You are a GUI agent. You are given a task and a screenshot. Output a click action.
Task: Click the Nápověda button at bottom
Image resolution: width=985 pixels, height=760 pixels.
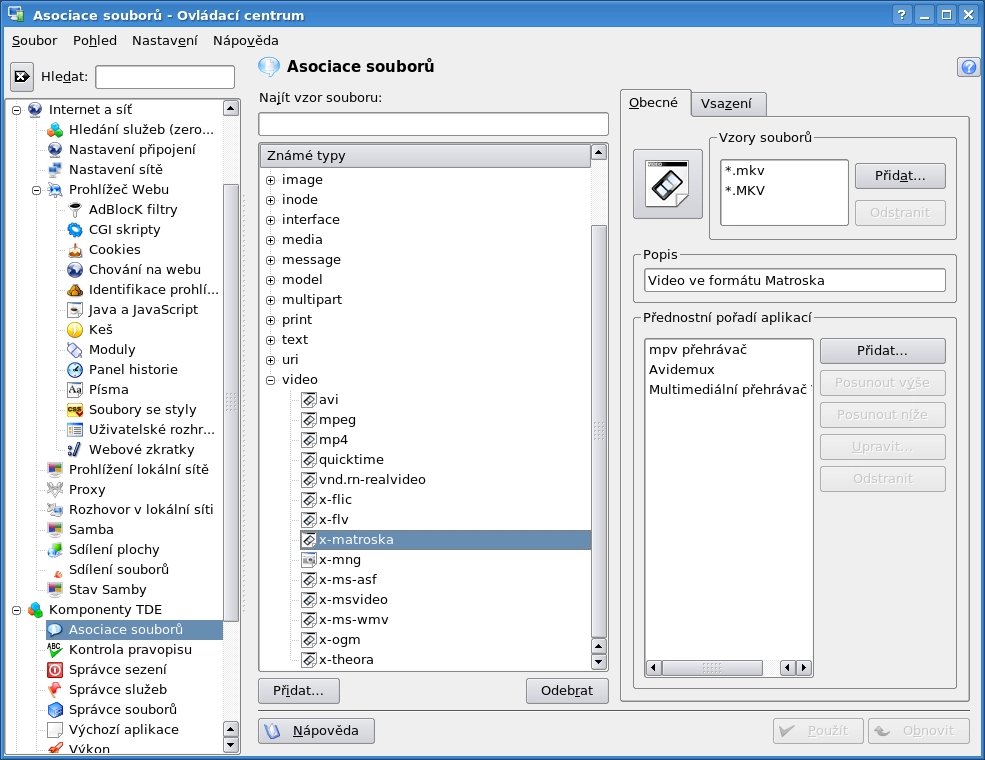317,730
